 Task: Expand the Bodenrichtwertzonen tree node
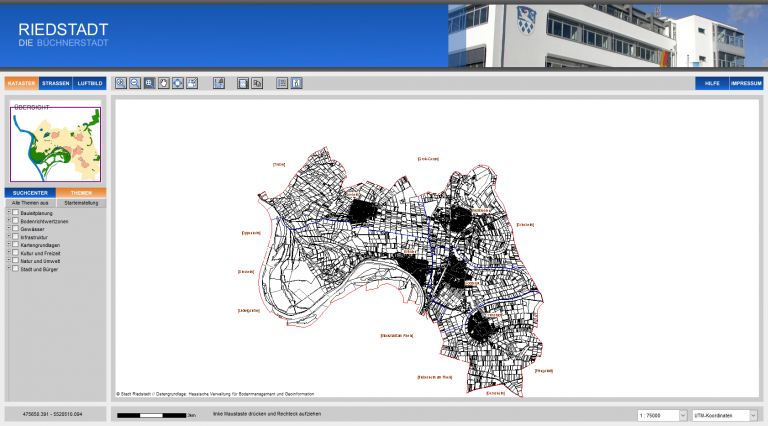coord(9,220)
